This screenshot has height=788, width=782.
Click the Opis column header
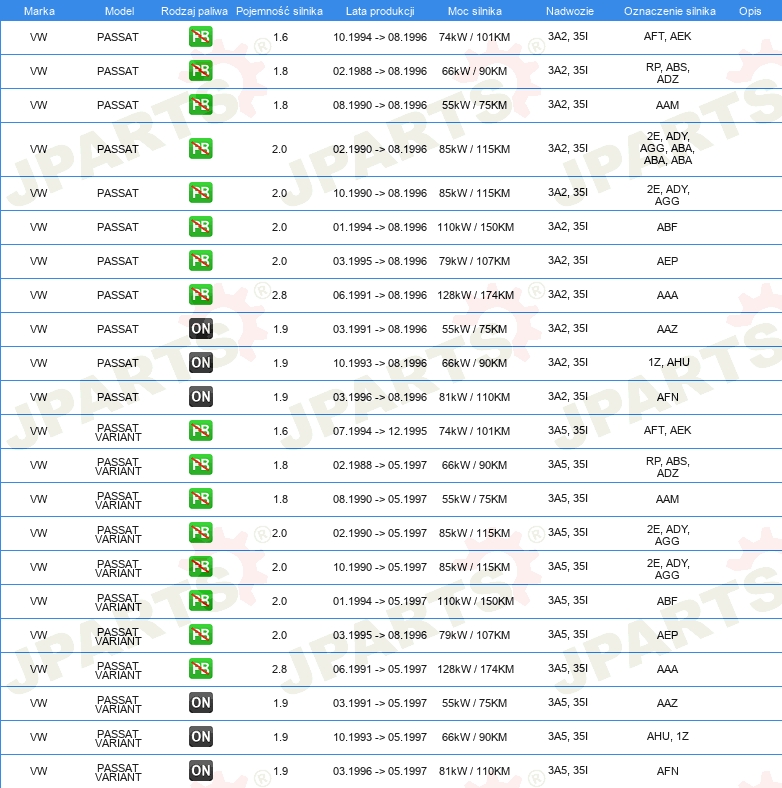point(750,11)
